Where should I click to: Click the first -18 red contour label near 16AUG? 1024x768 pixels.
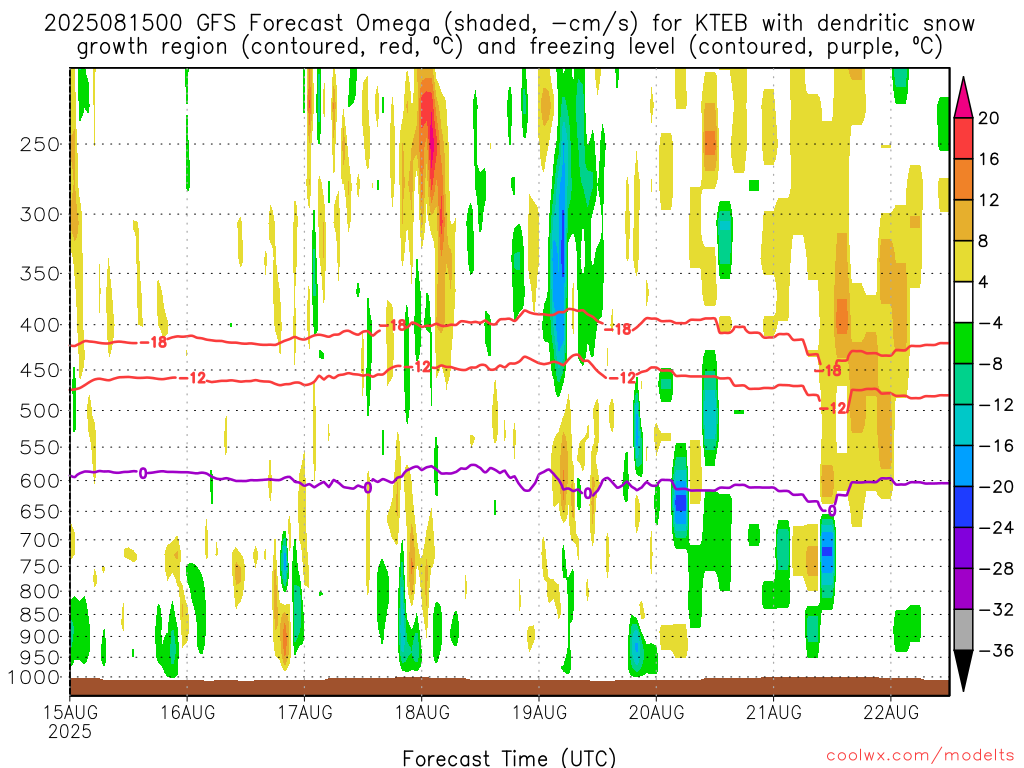(154, 342)
